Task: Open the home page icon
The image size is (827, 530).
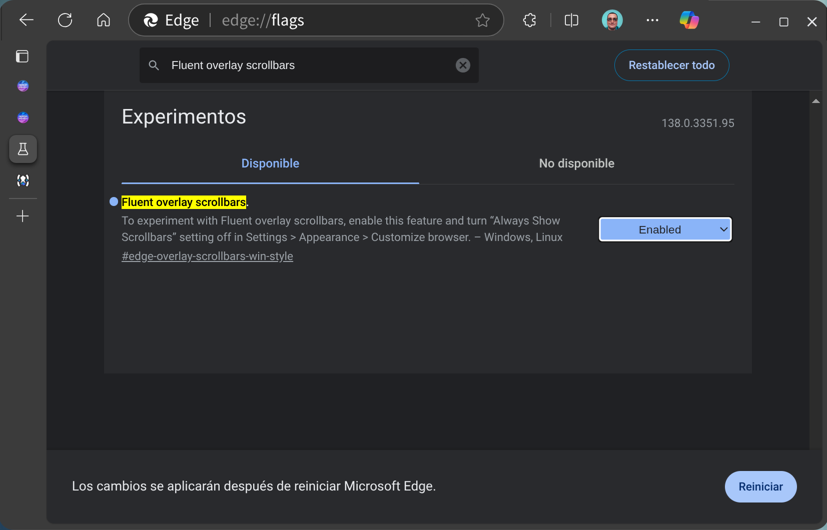Action: 103,20
